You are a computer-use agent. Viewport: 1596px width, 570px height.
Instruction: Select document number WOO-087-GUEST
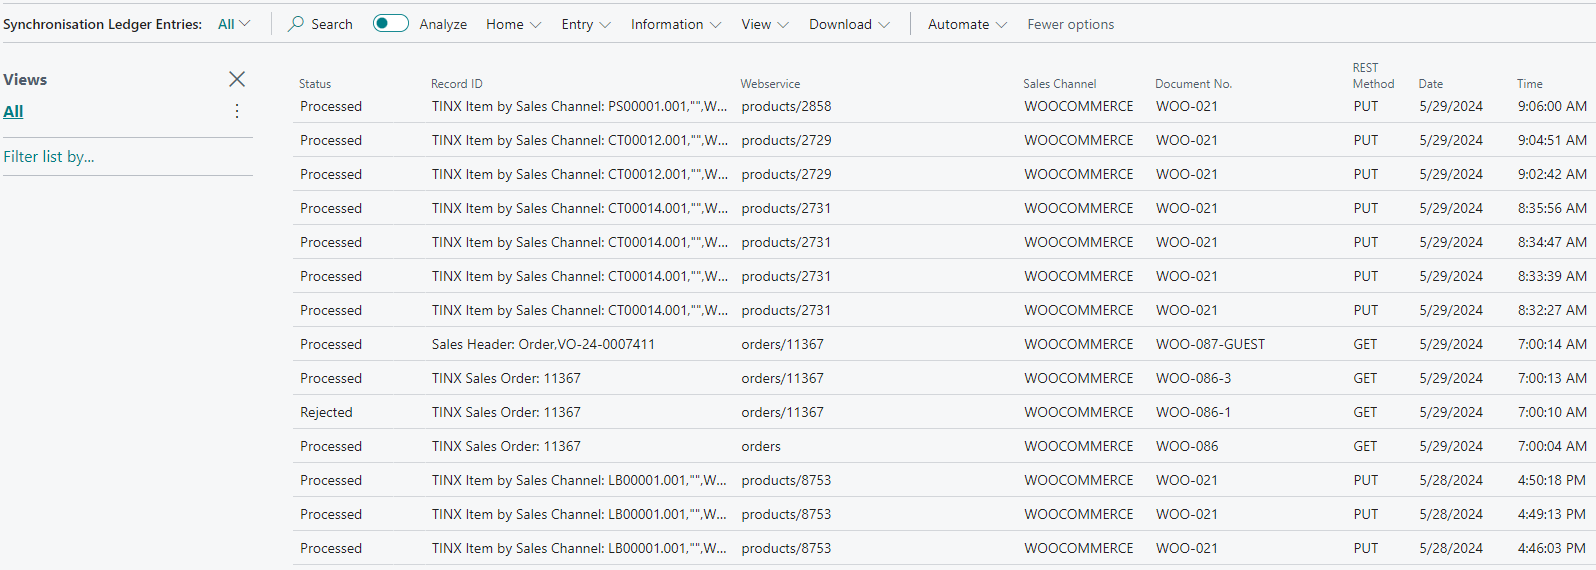1210,344
